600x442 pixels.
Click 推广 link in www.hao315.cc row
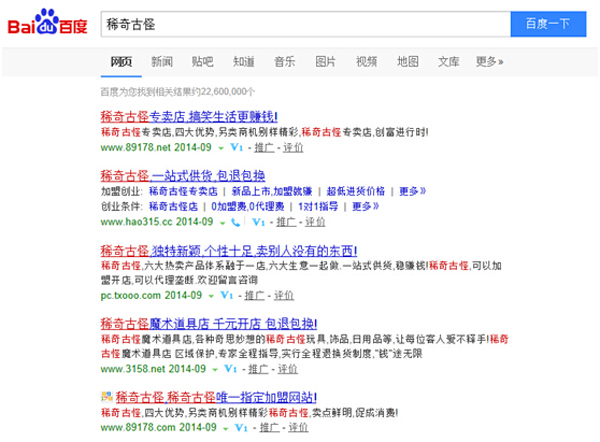tap(286, 222)
